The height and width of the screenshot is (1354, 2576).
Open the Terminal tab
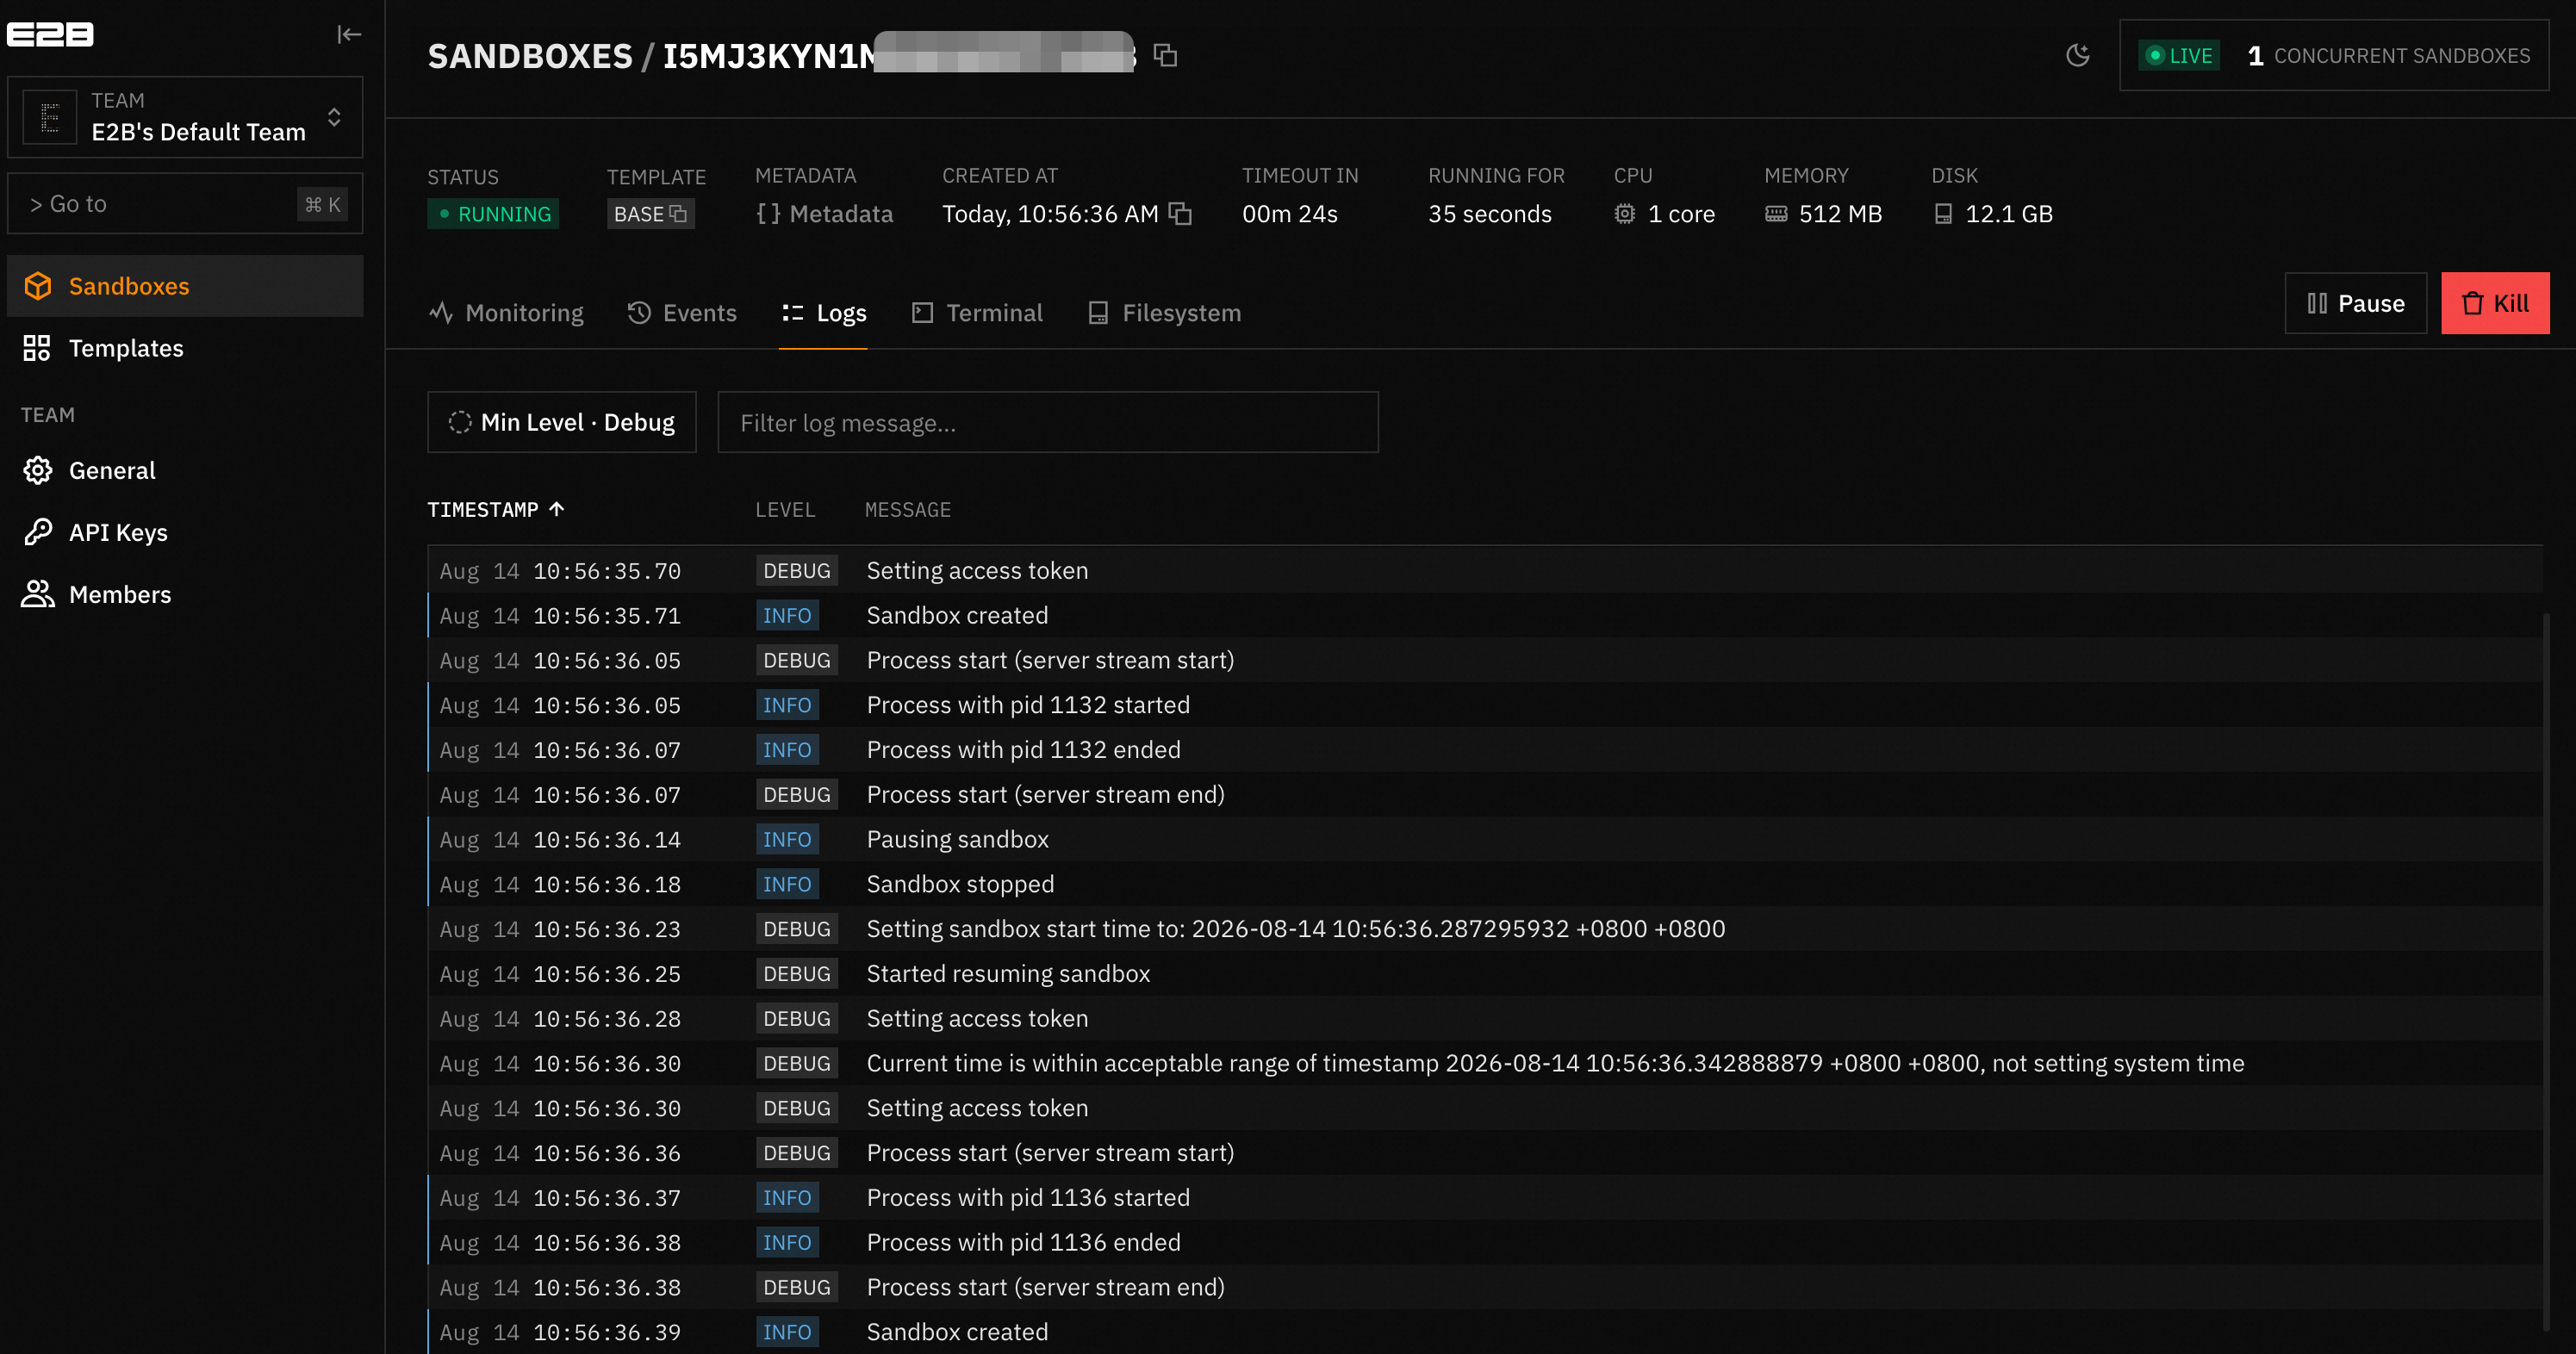tap(977, 313)
